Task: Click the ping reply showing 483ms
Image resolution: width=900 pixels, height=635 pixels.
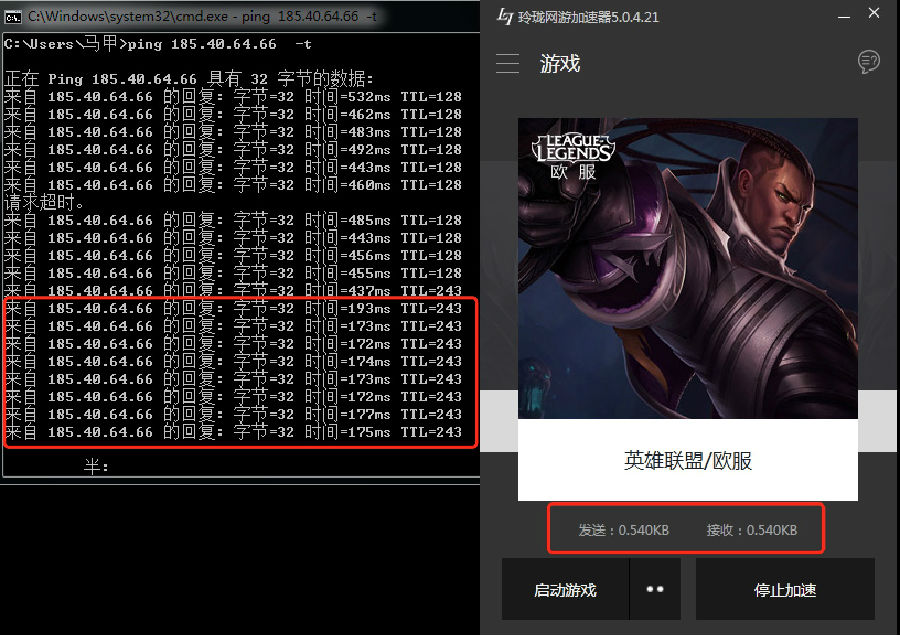Action: click(x=232, y=132)
